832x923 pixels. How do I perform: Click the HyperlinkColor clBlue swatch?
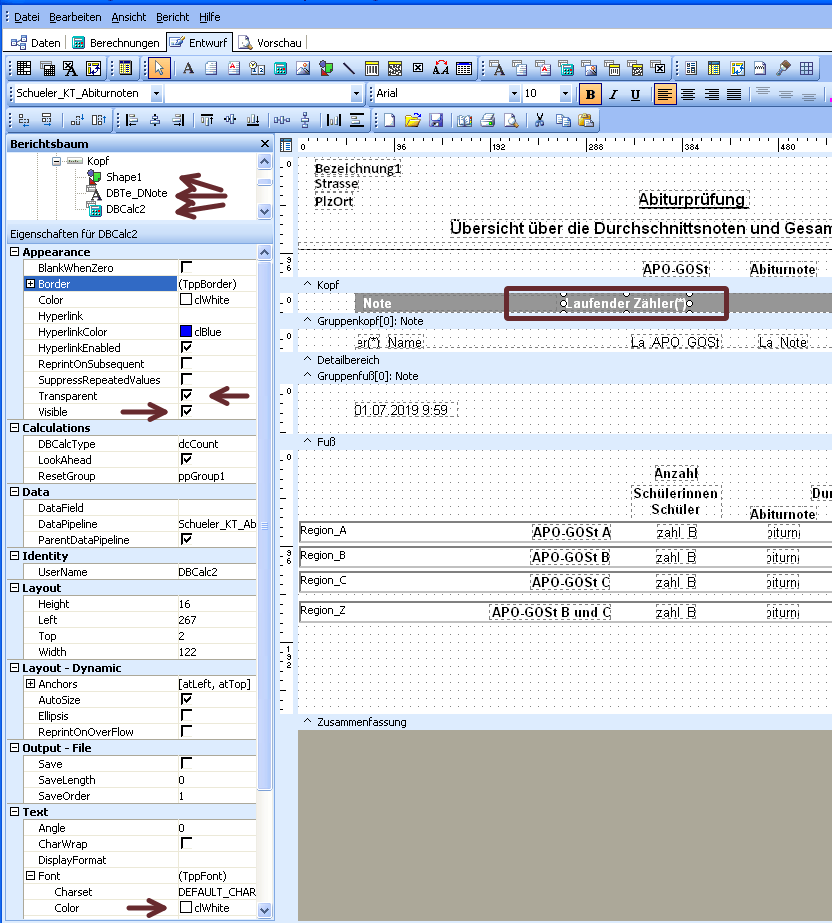coord(186,331)
